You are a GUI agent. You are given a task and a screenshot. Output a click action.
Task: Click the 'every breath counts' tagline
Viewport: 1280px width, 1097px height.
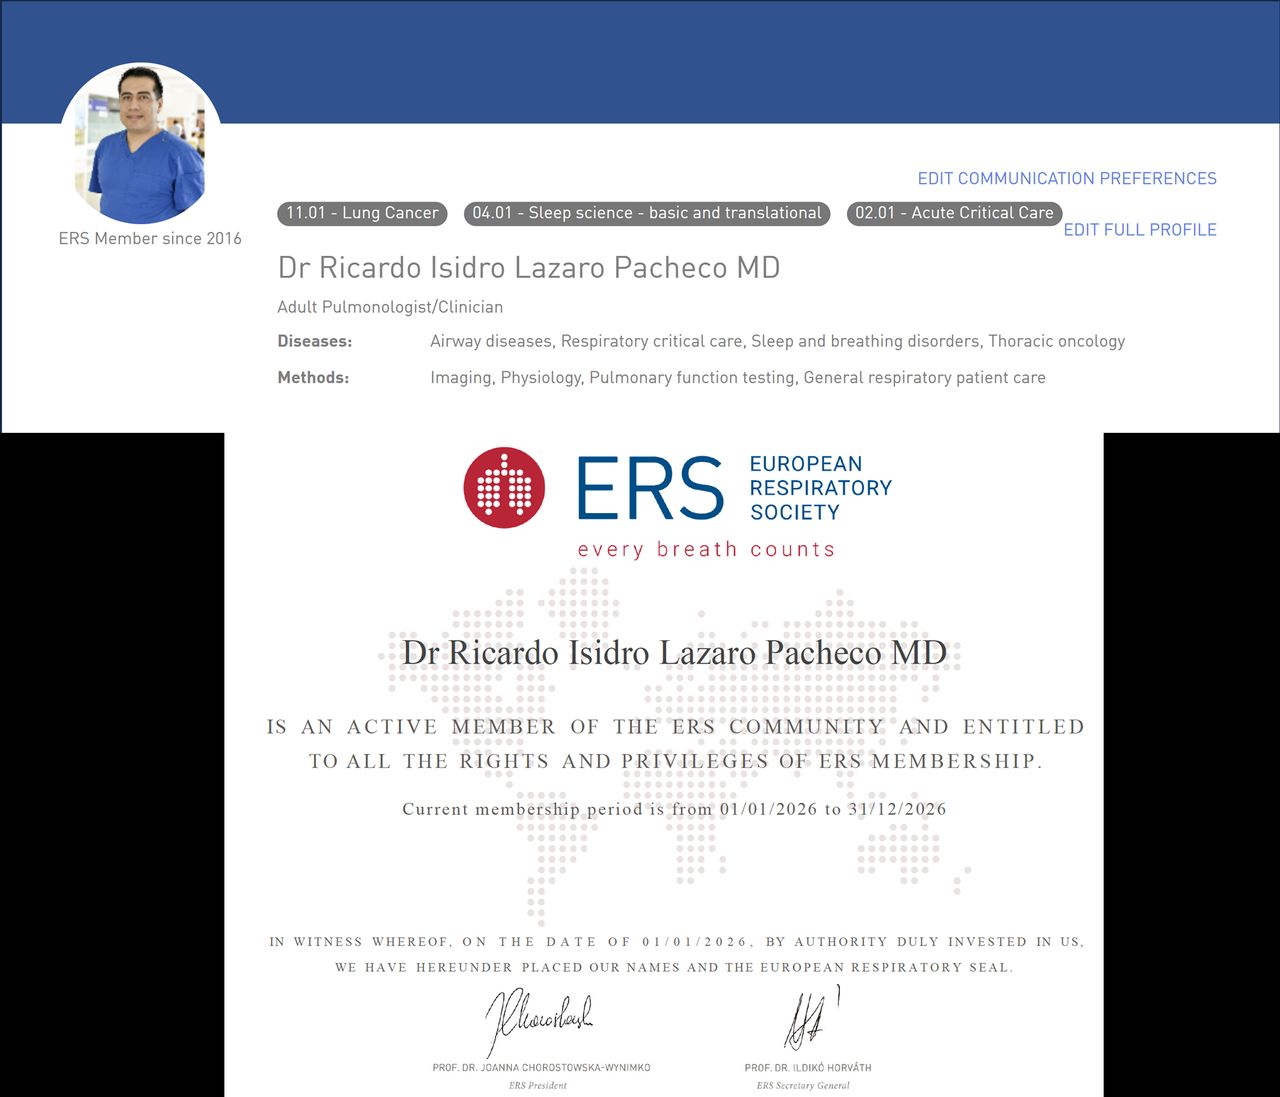(x=706, y=549)
